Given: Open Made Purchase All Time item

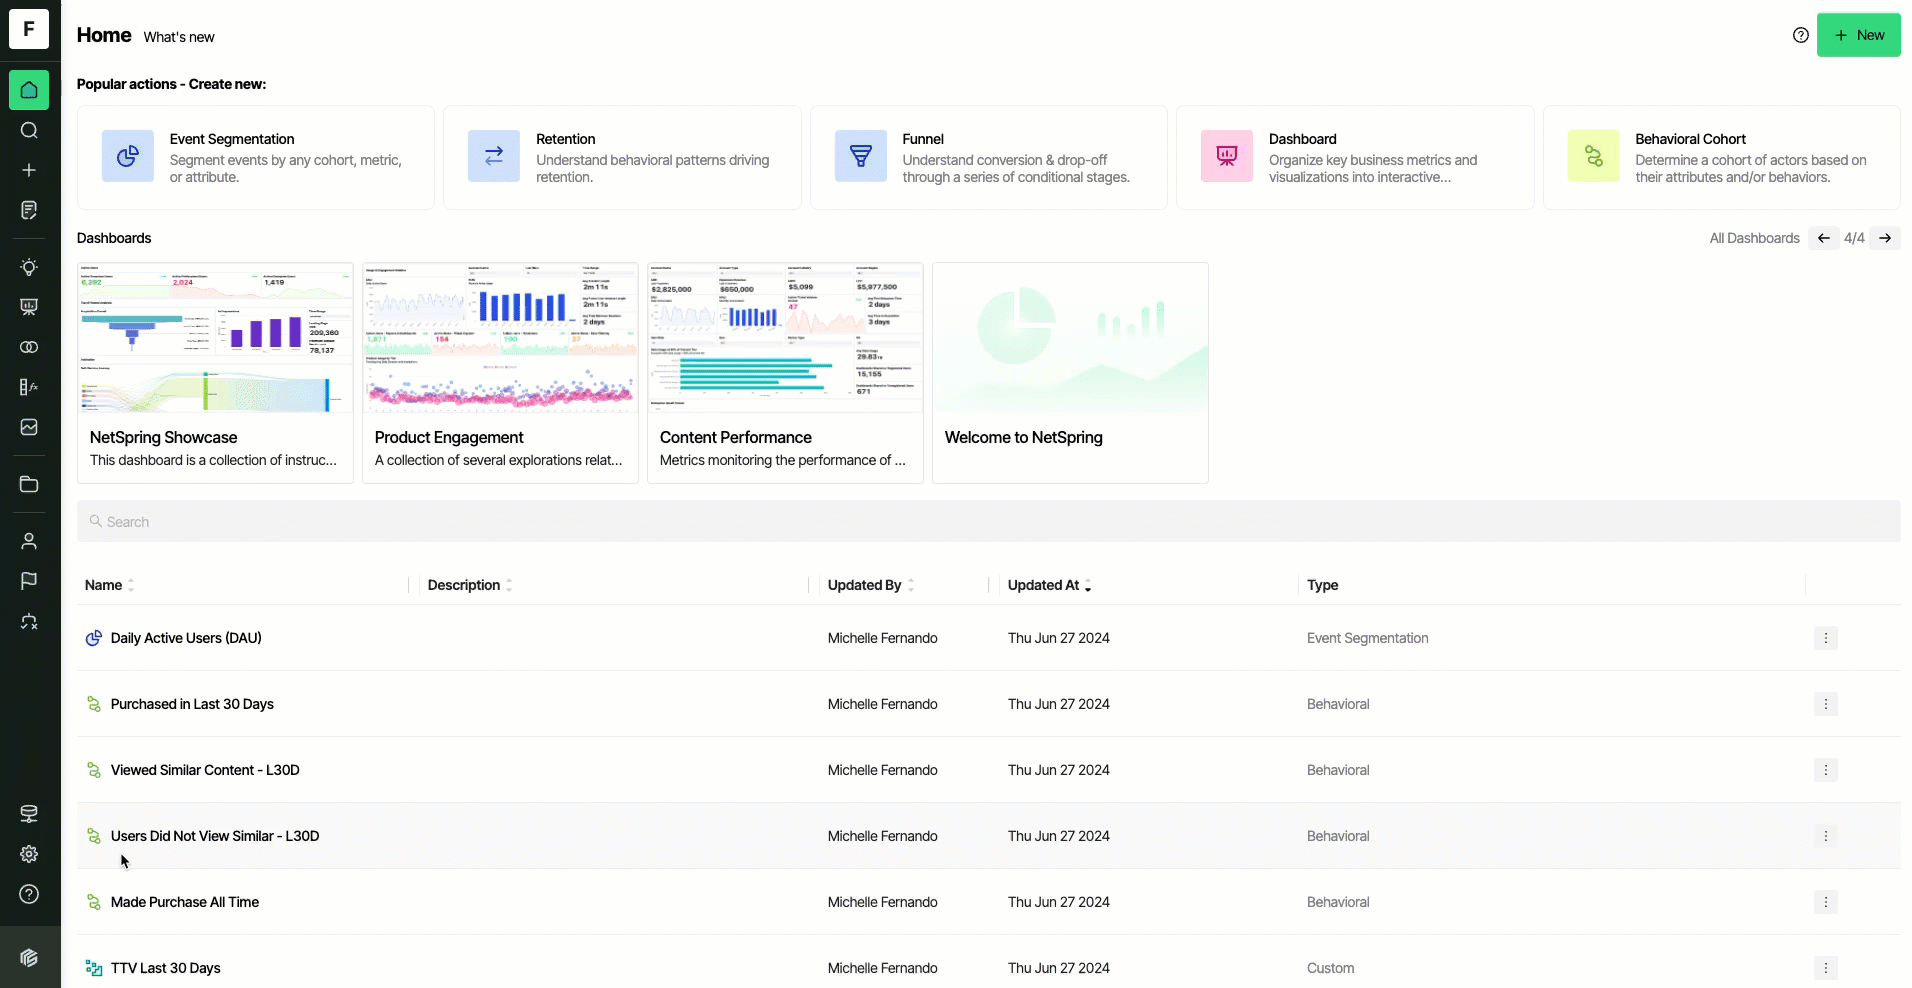Looking at the screenshot, I should (185, 902).
